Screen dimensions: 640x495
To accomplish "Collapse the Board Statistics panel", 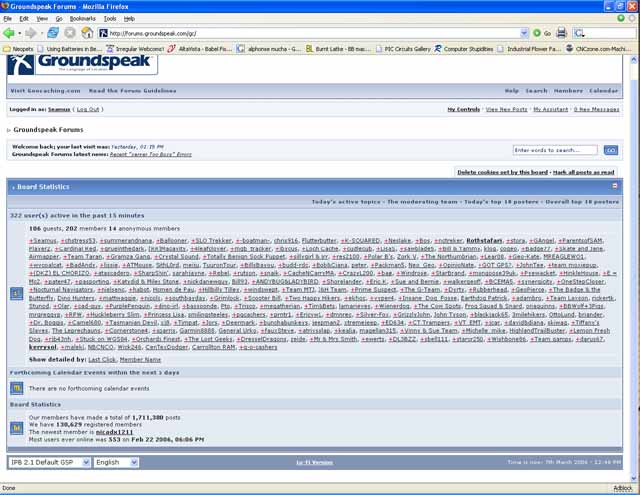I will click(x=615, y=186).
